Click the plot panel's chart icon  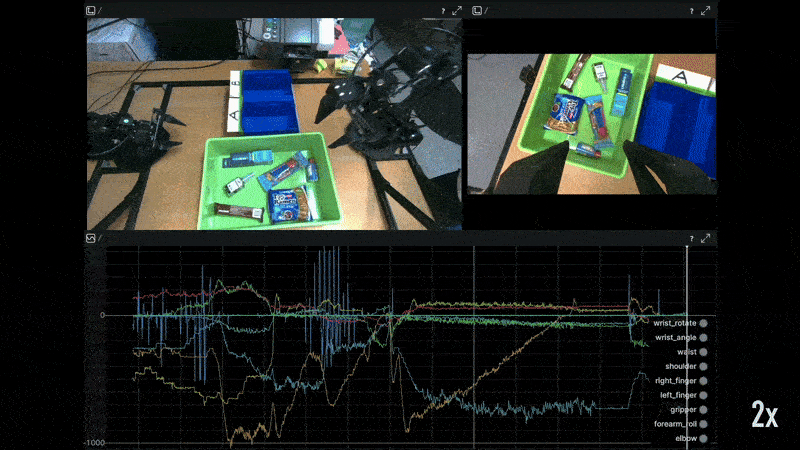[x=91, y=239]
